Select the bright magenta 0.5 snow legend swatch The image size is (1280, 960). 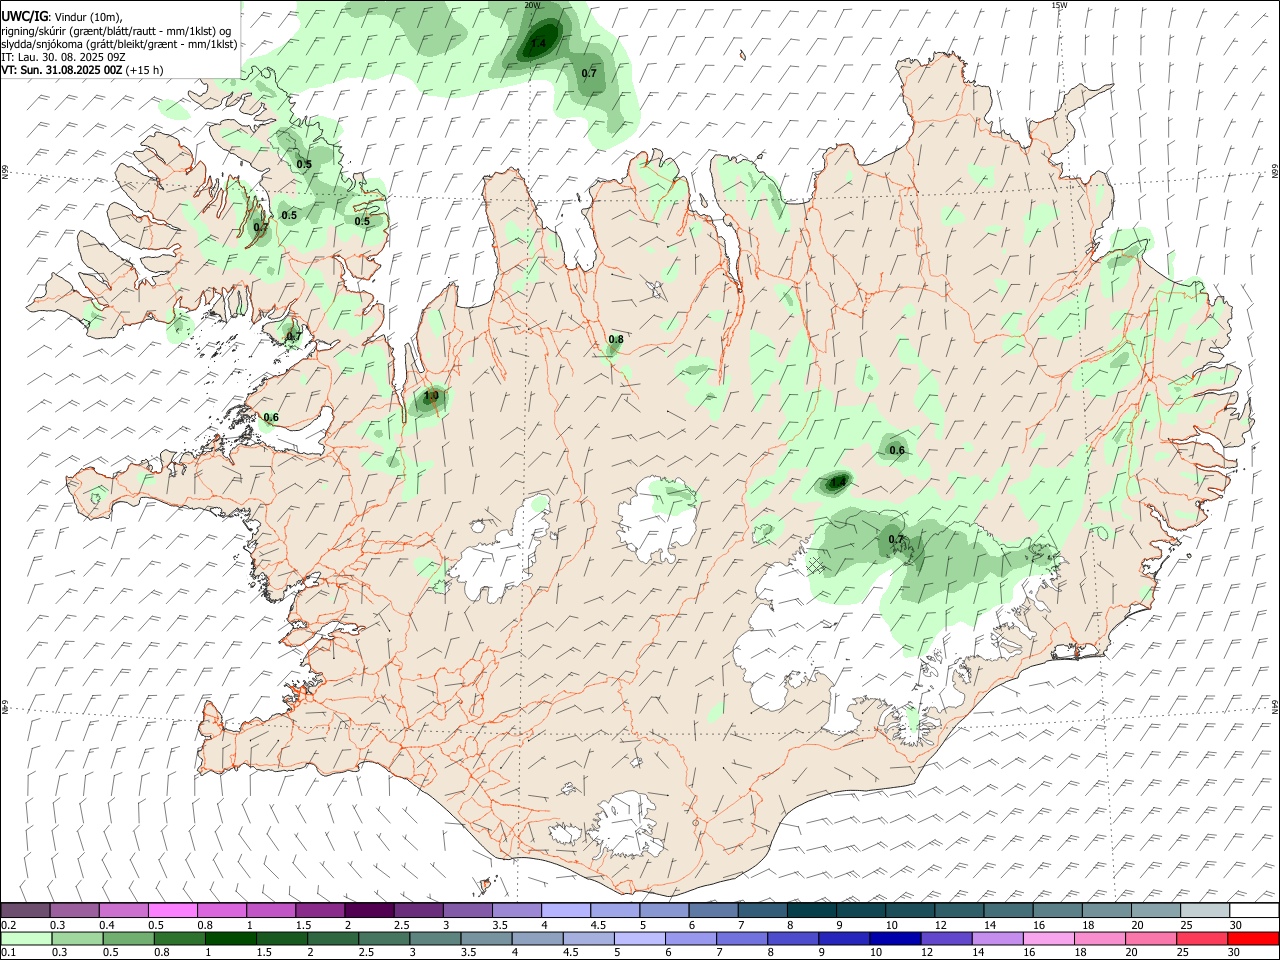click(x=172, y=911)
